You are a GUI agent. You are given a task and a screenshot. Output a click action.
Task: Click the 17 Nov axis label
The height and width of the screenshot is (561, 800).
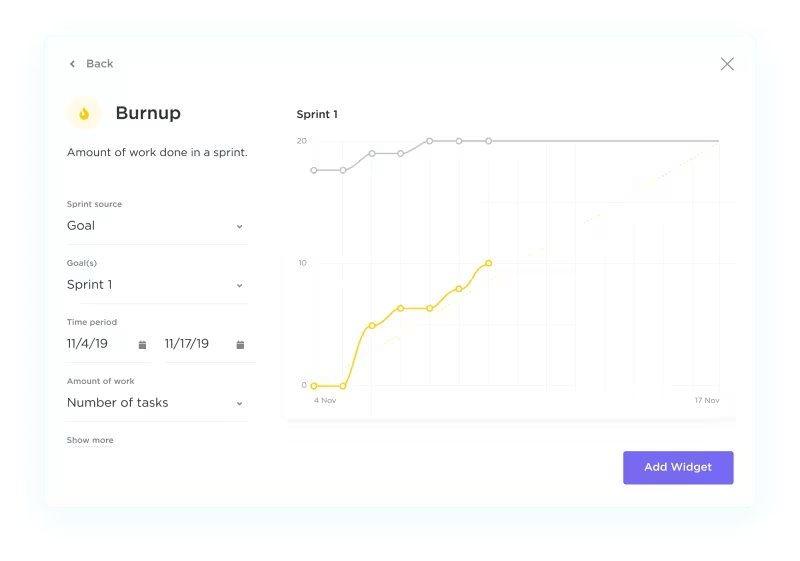pyautogui.click(x=707, y=400)
